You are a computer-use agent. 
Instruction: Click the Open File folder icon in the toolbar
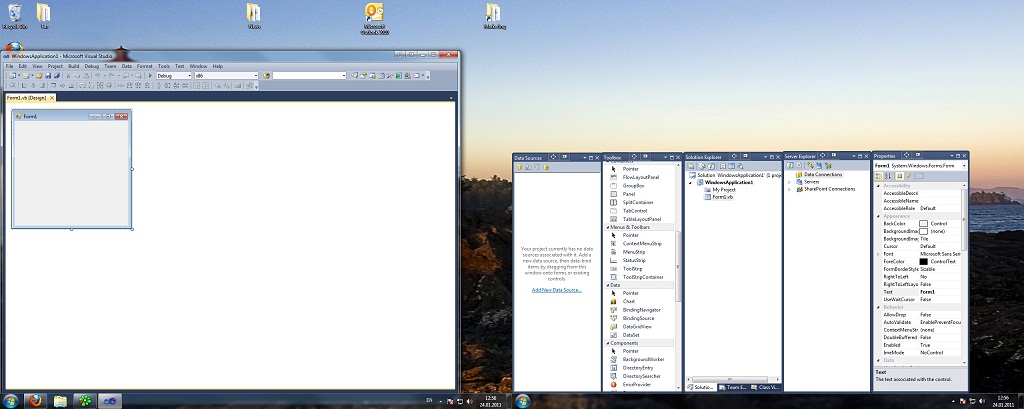(39, 76)
